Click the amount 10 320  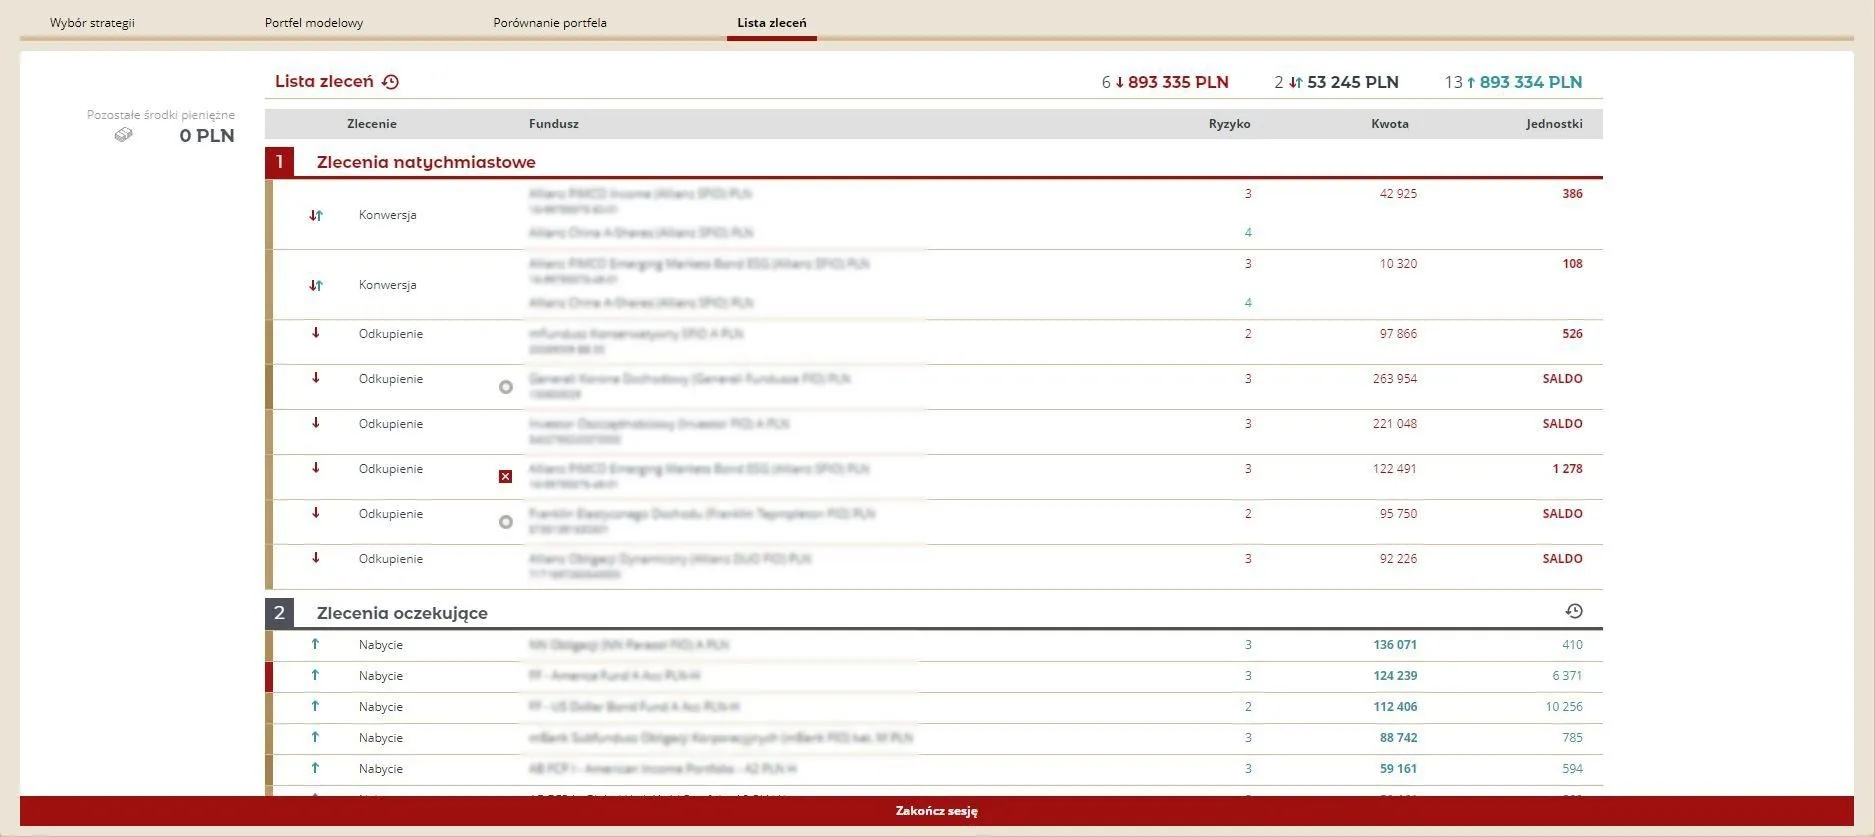click(1398, 264)
